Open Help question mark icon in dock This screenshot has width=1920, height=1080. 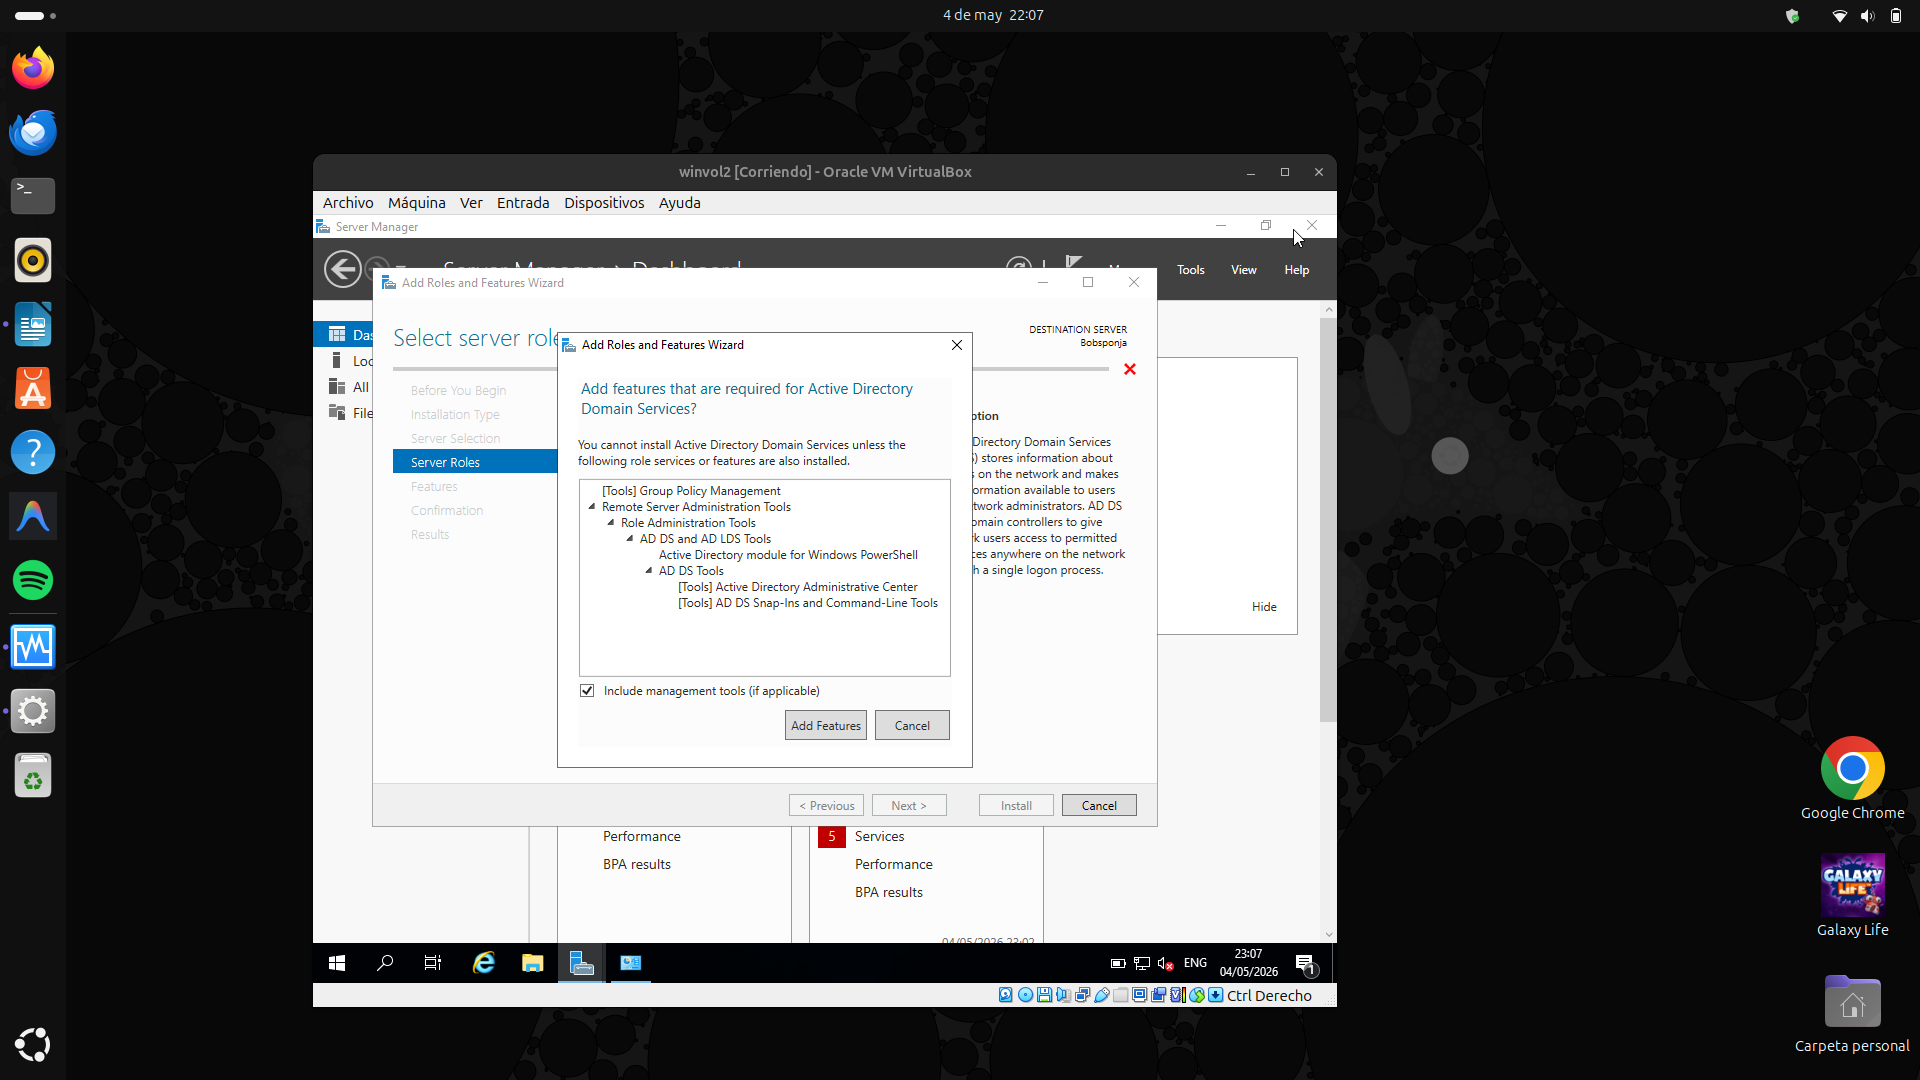click(33, 452)
